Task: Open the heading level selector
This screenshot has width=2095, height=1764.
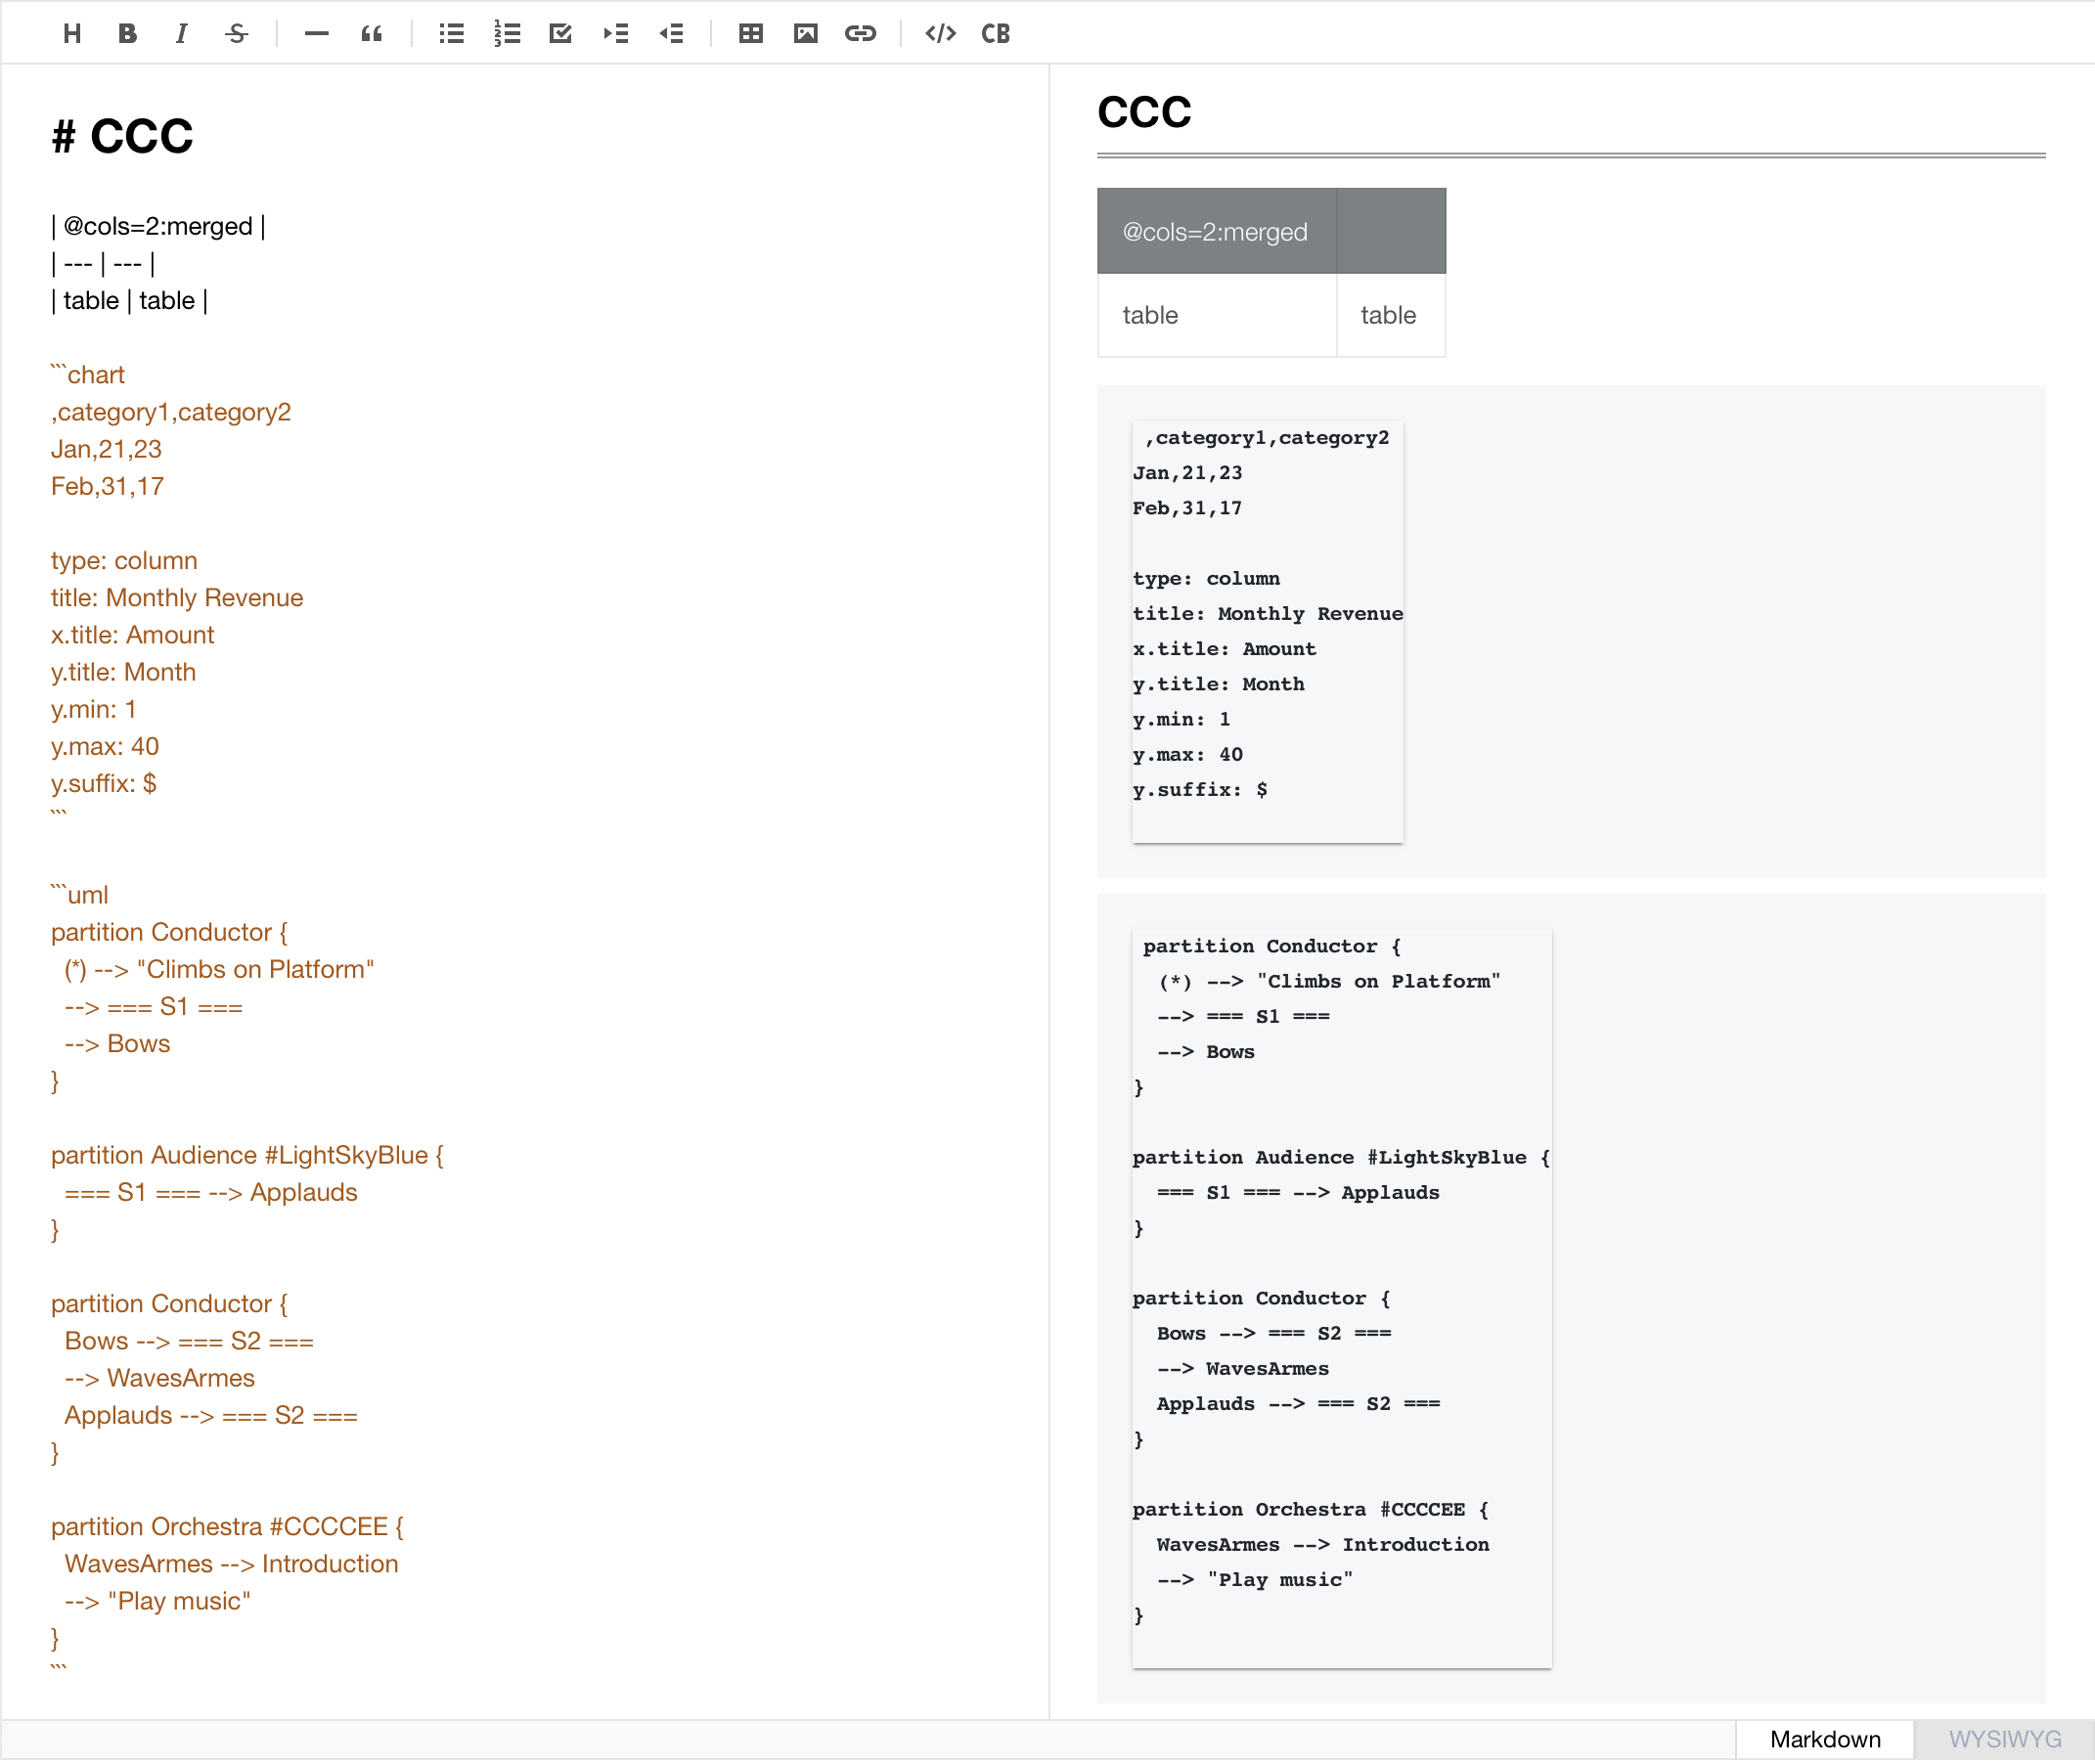Action: point(71,33)
